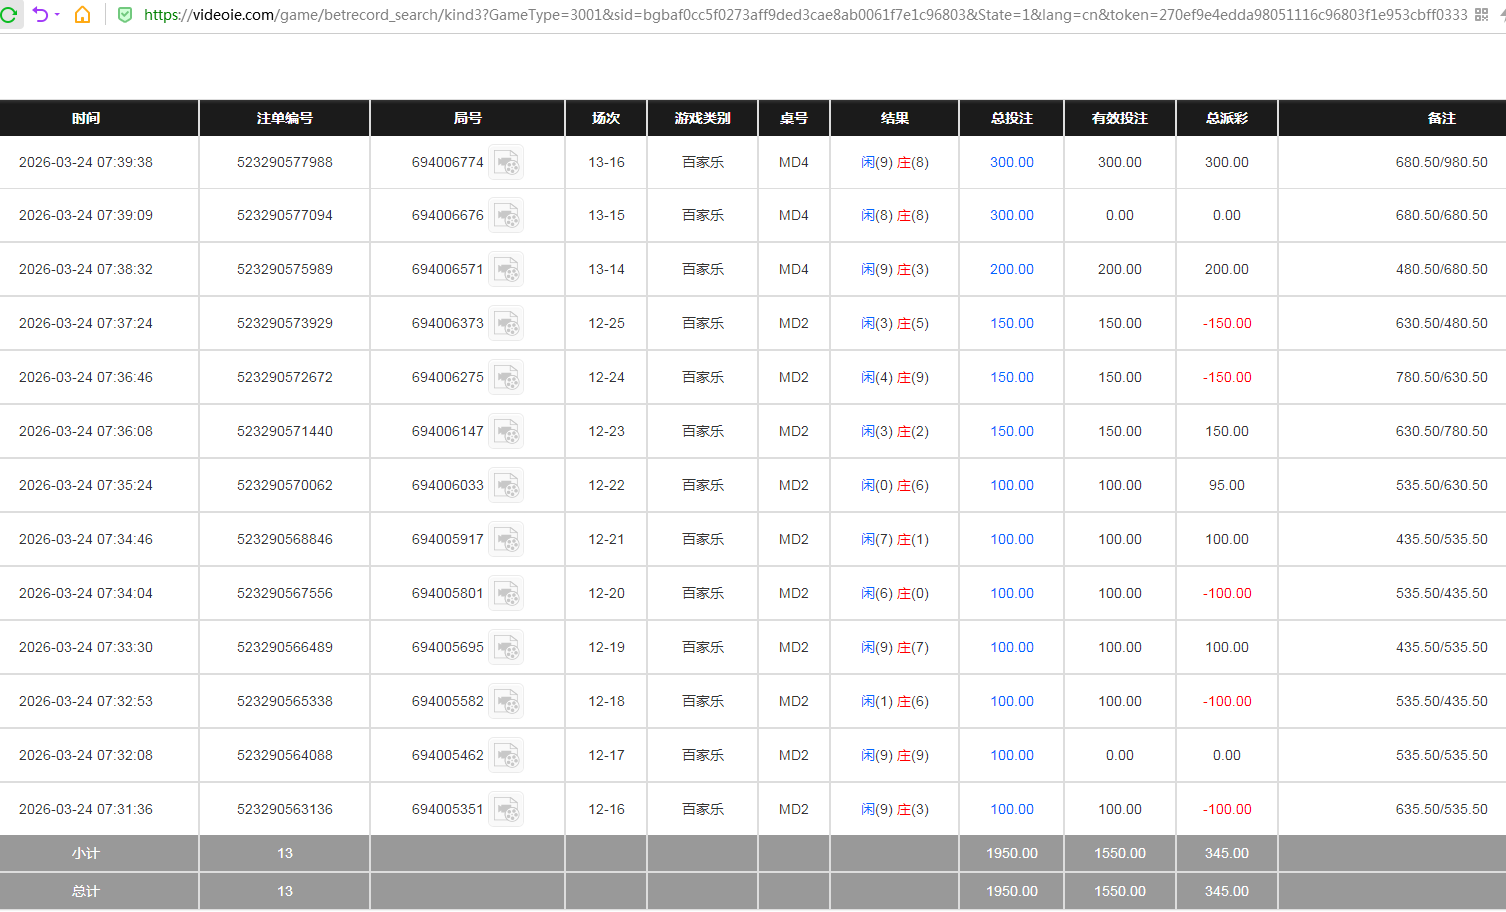
Task: Click the purple back arrow icon
Action: (x=39, y=15)
